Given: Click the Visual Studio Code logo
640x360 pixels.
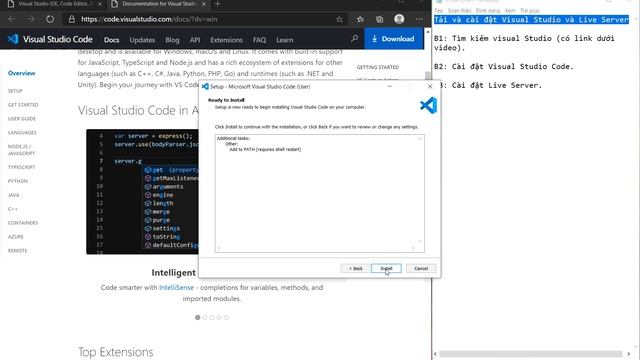Looking at the screenshot, I should pos(50,39).
